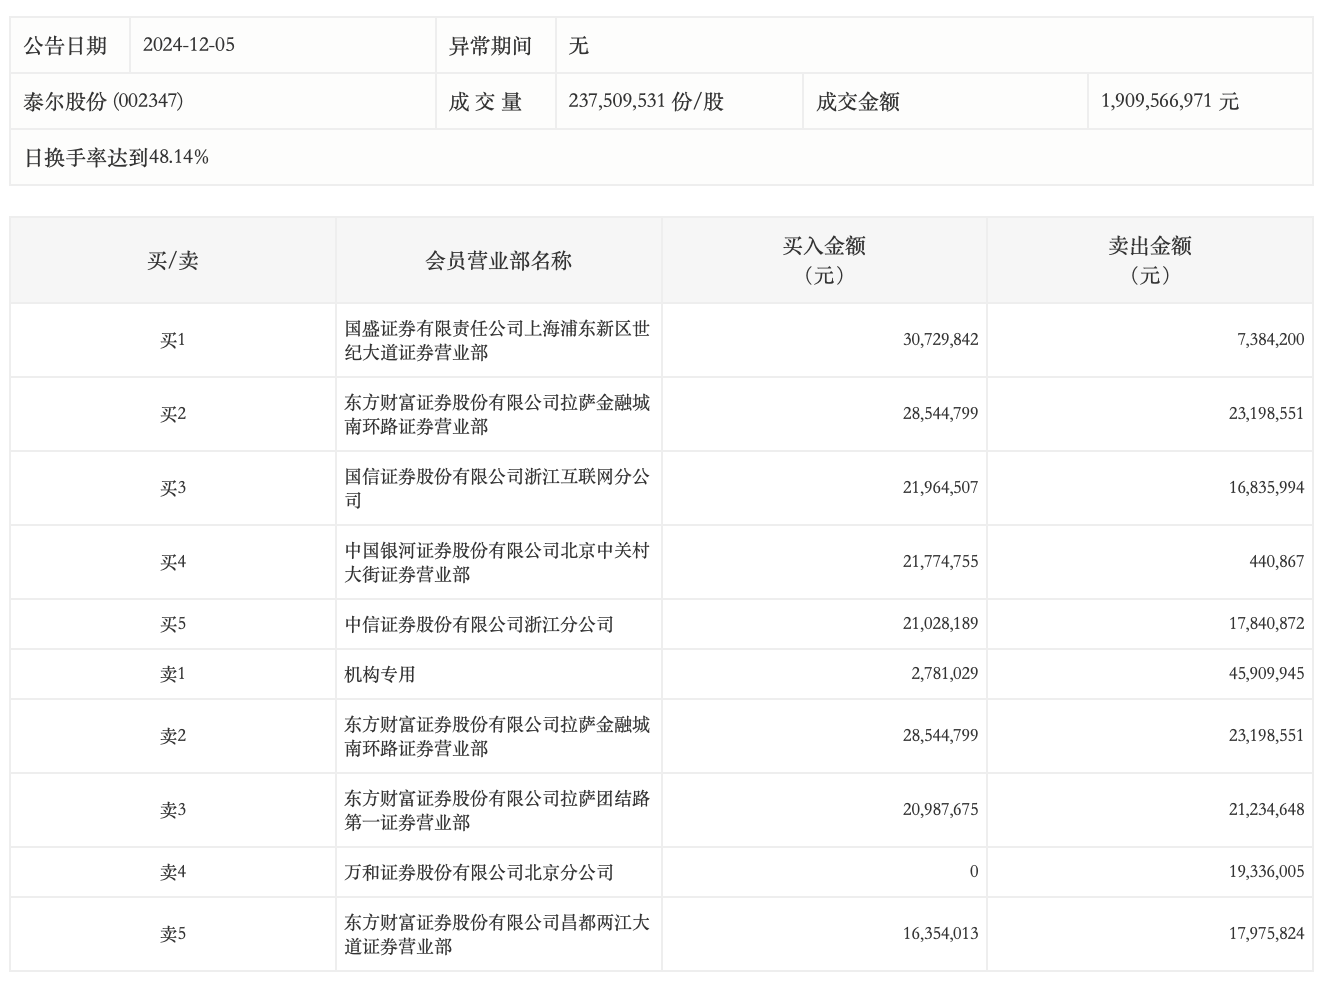
Task: Select 万和证券股份有限公司北京分公司 entry
Action: tap(479, 872)
